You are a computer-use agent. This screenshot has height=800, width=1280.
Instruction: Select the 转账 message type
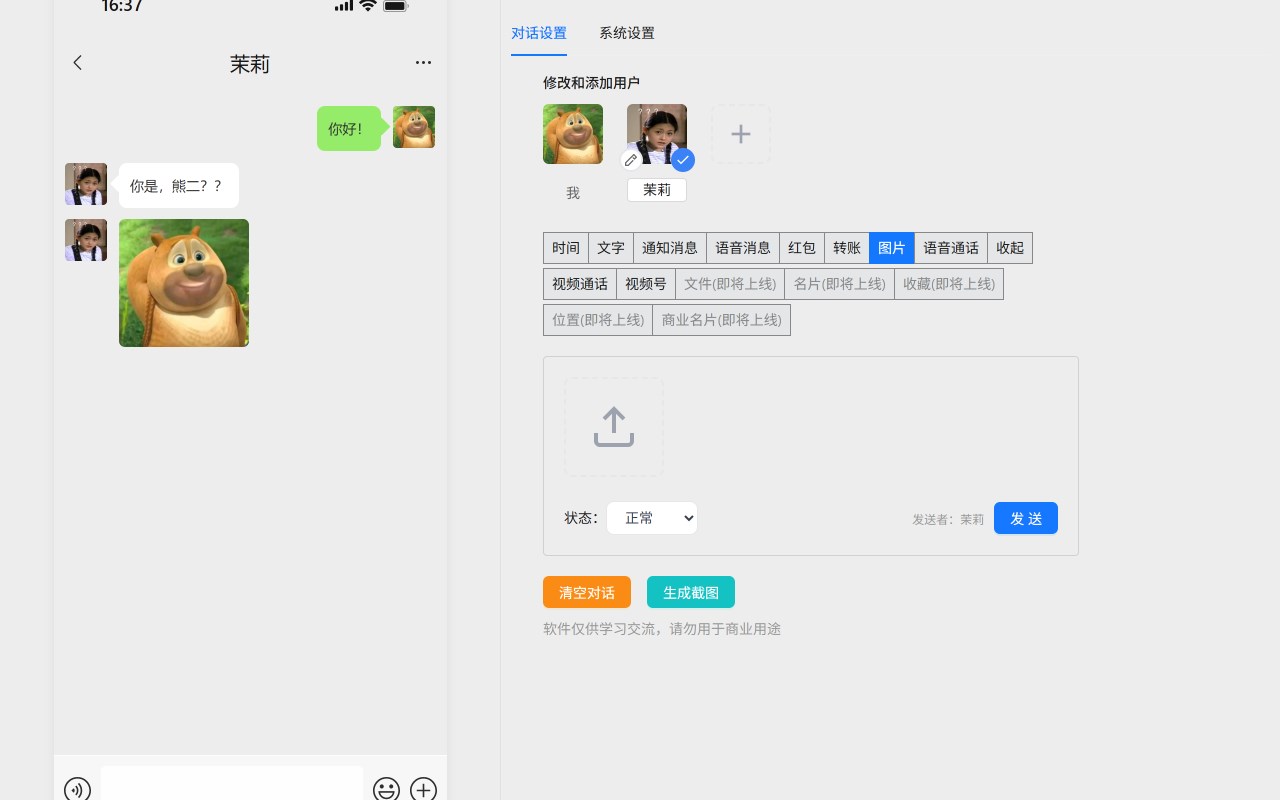[847, 248]
